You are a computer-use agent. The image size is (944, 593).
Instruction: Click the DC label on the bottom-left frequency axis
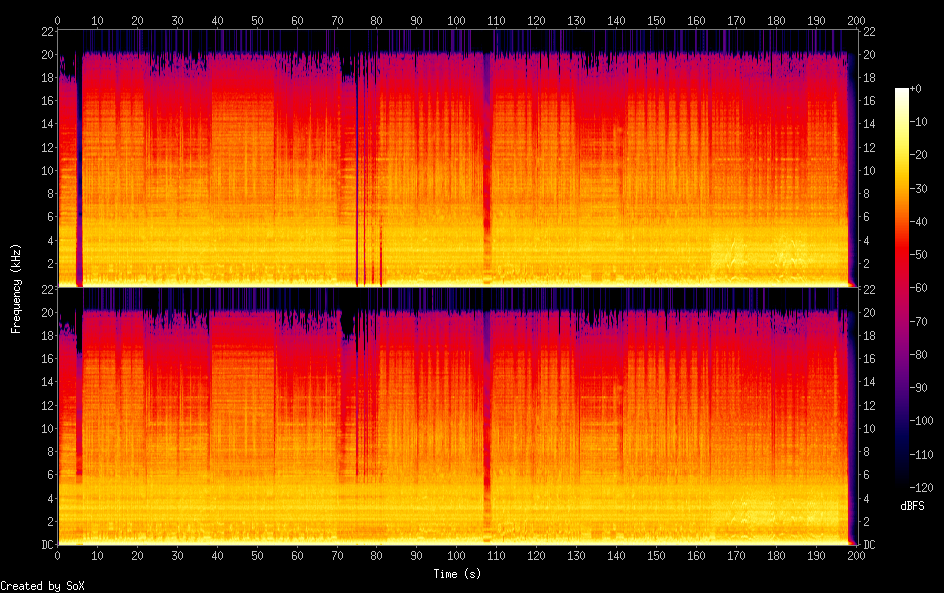tap(44, 545)
